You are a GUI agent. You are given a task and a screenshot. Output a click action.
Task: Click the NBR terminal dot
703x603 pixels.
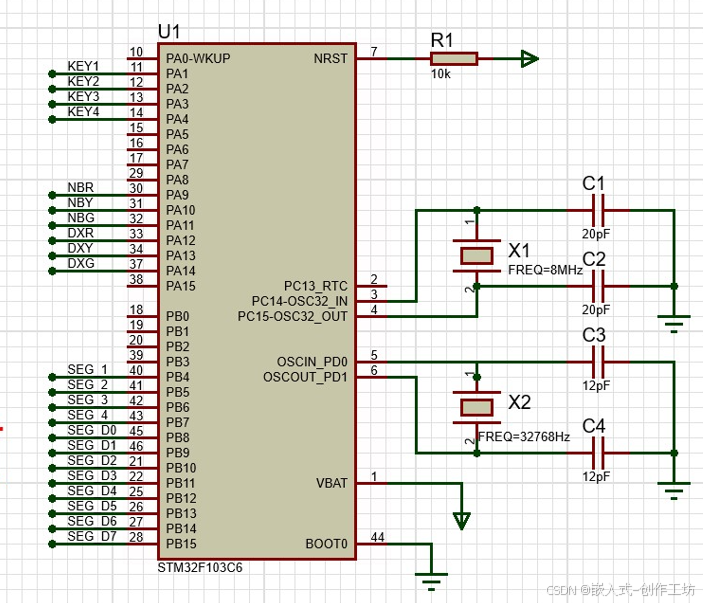pyautogui.click(x=52, y=195)
